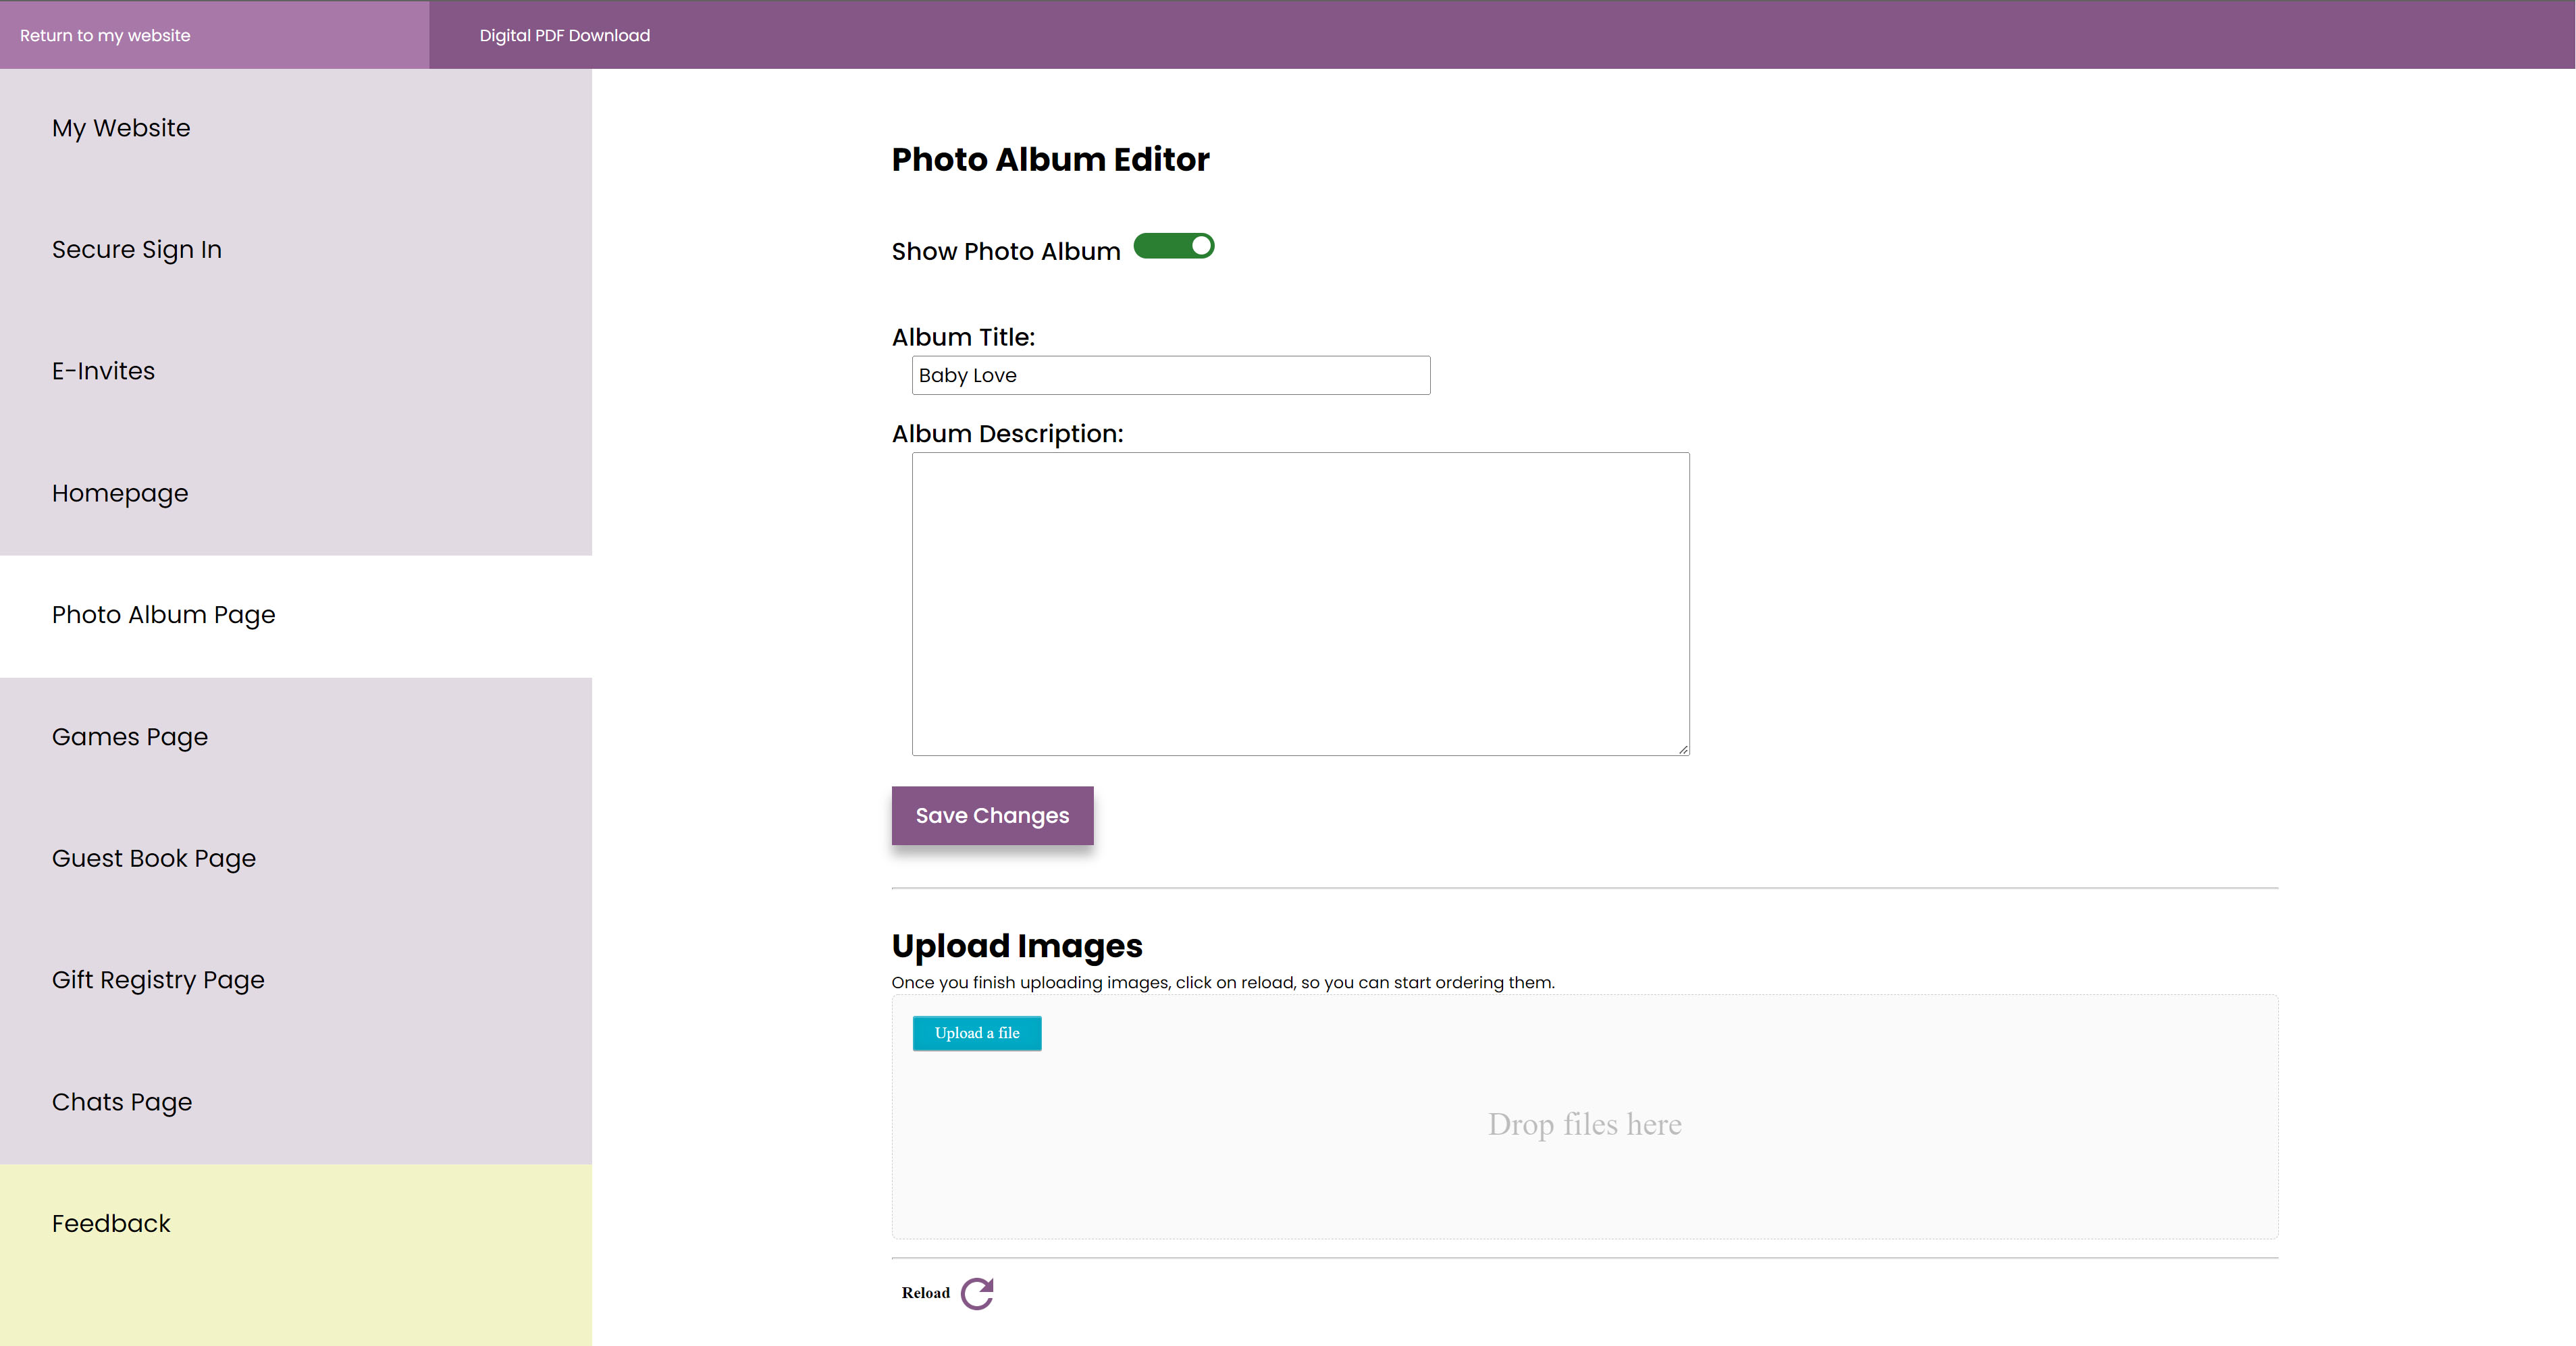This screenshot has height=1346, width=2576.
Task: Open My Website in sidebar
Action: point(121,128)
